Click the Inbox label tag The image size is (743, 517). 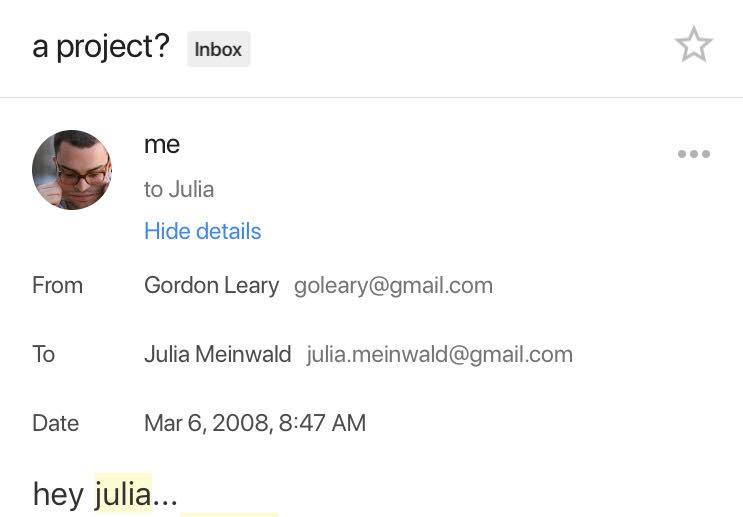[218, 49]
